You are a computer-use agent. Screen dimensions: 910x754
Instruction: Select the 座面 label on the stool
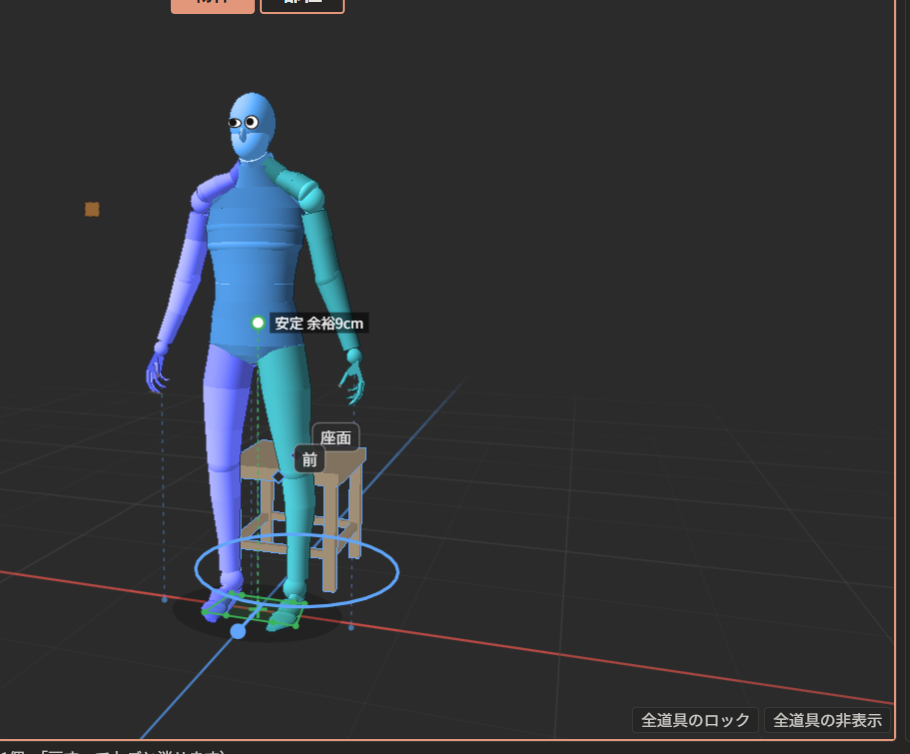pos(335,437)
